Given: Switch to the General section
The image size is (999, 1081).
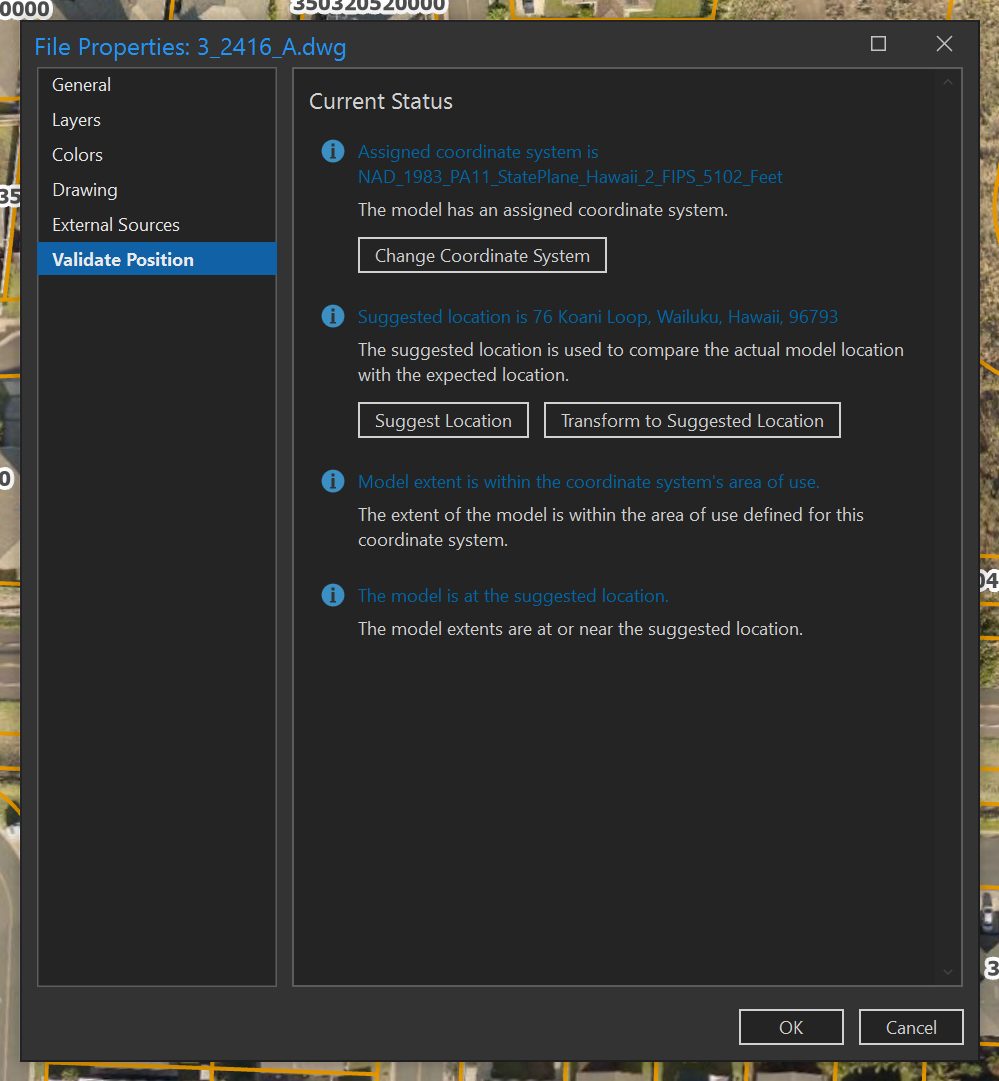Looking at the screenshot, I should [81, 85].
